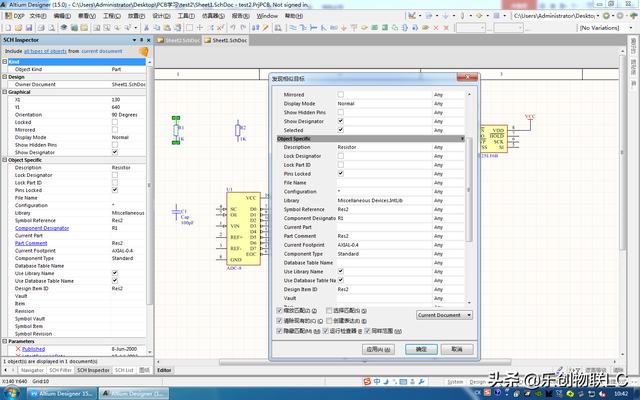Viewport: 640px width, 400px height.
Task: Click the find similar dialog vertical scrollbar
Action: pos(469,190)
